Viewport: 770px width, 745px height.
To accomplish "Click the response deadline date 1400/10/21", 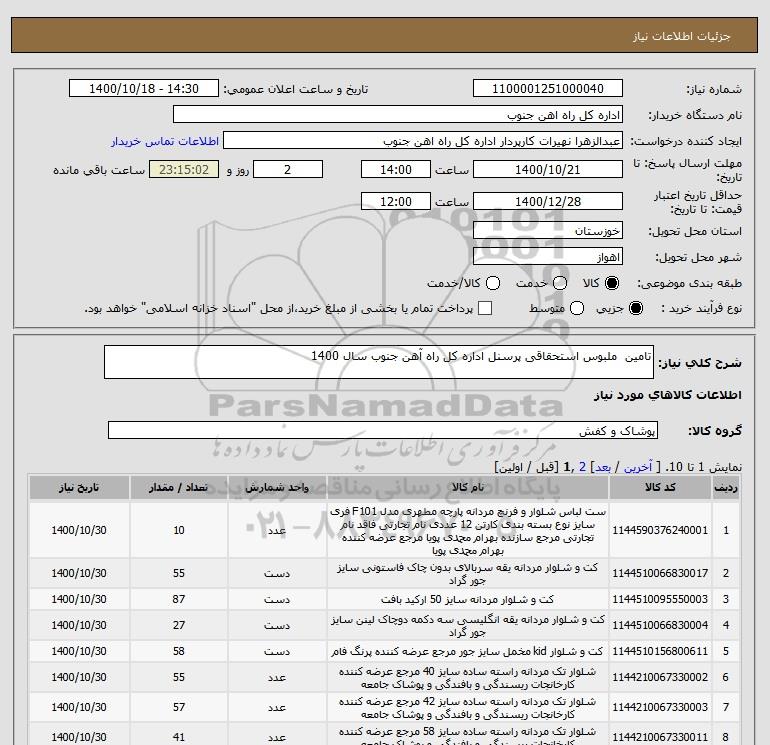I will pyautogui.click(x=548, y=169).
